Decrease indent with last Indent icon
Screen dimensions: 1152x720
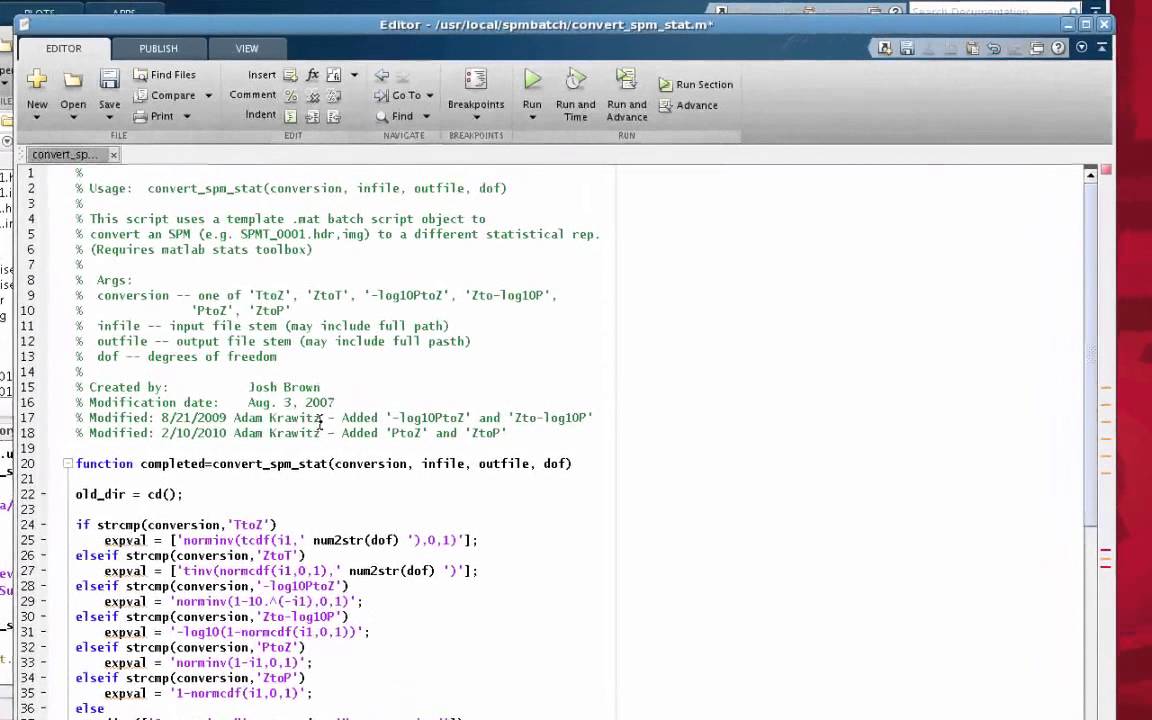pos(334,116)
